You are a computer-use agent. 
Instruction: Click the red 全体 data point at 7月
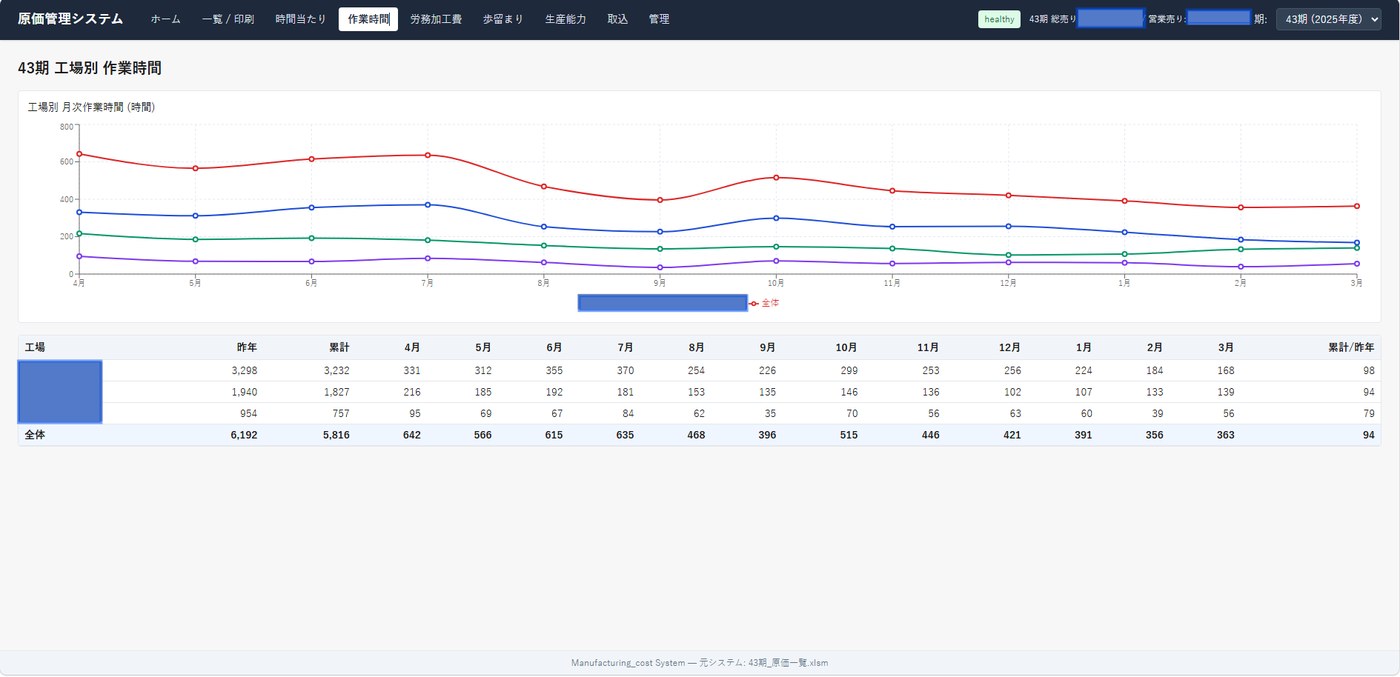[x=427, y=155]
